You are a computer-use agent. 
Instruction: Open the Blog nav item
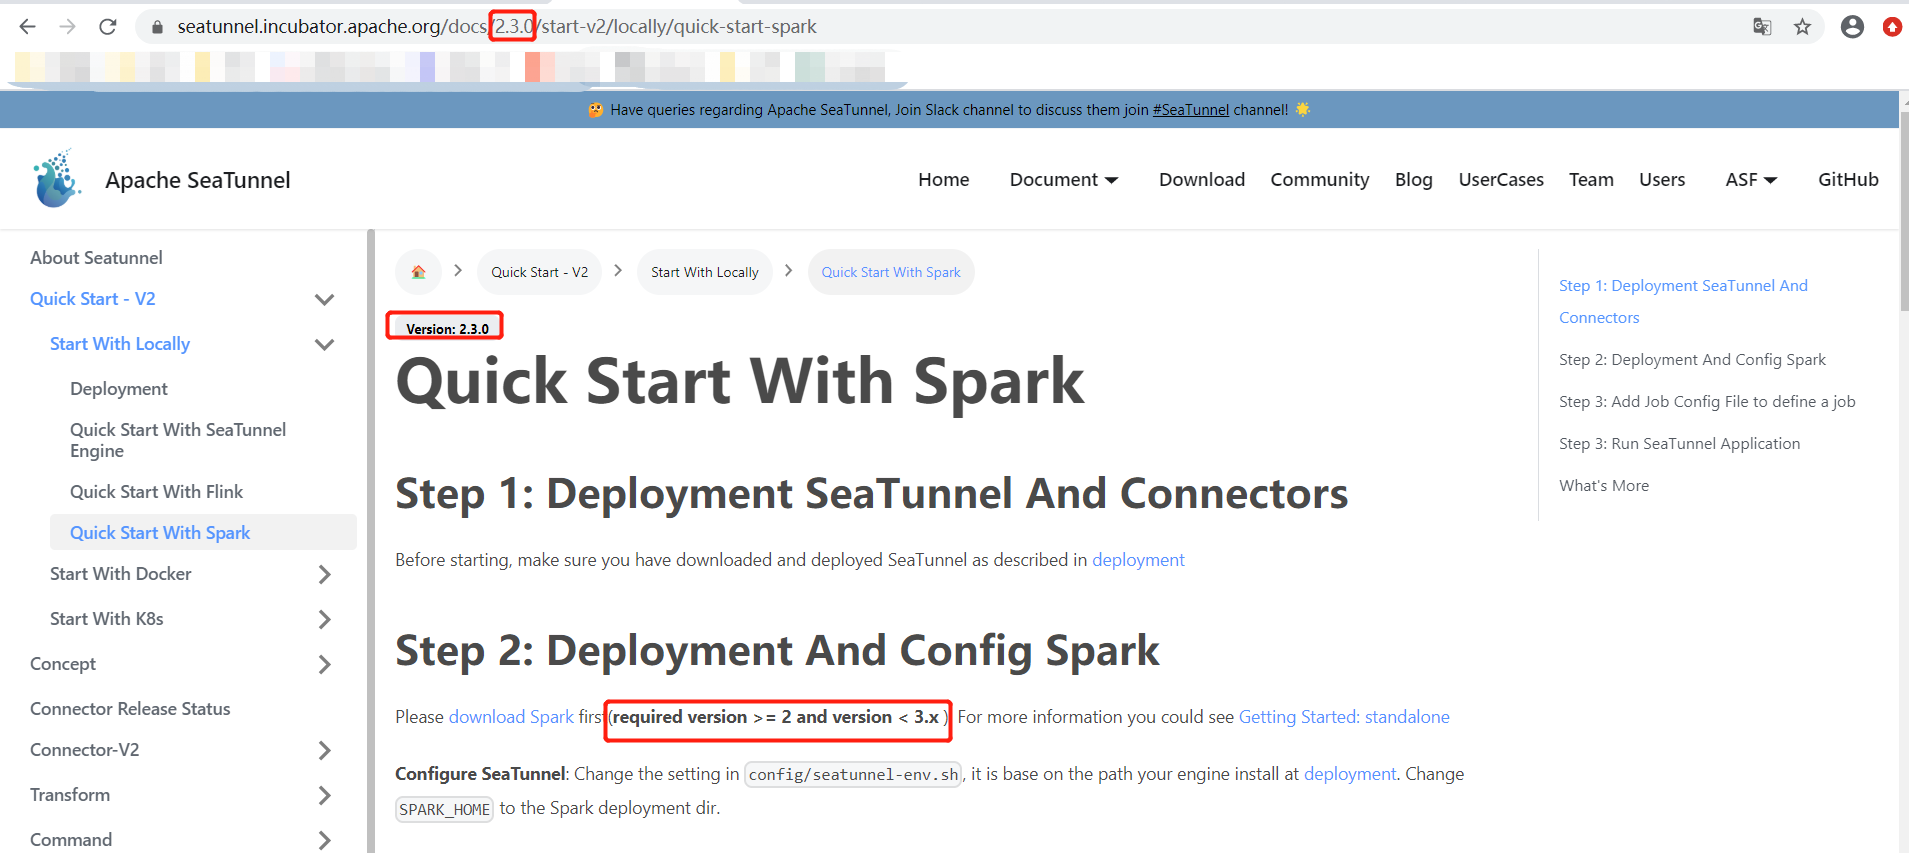(1414, 179)
